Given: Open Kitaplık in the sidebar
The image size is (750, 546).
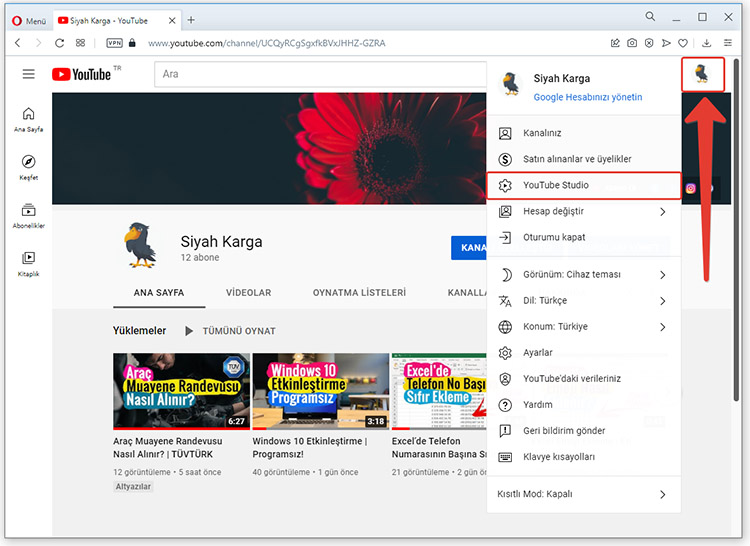Looking at the screenshot, I should tap(29, 264).
